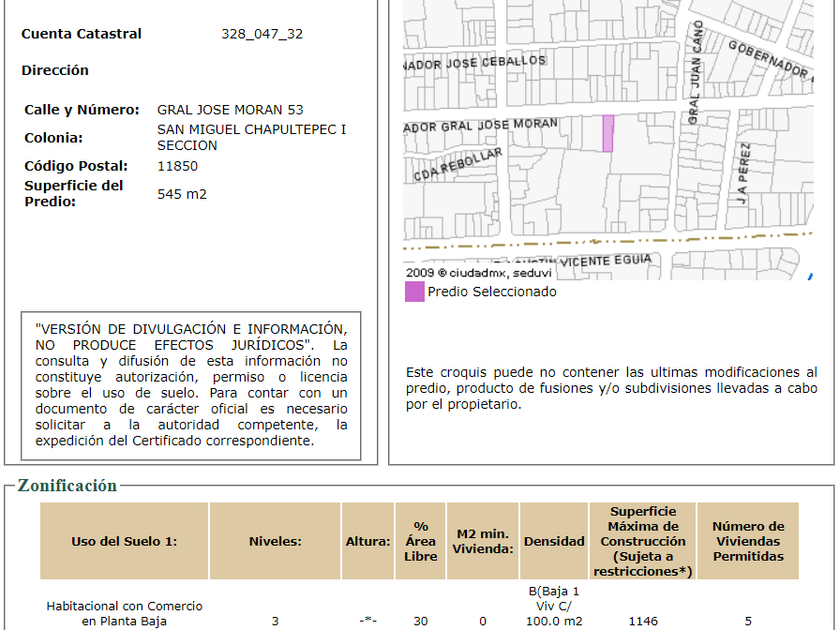Click the legal disclaimer text box

pyautogui.click(x=191, y=384)
